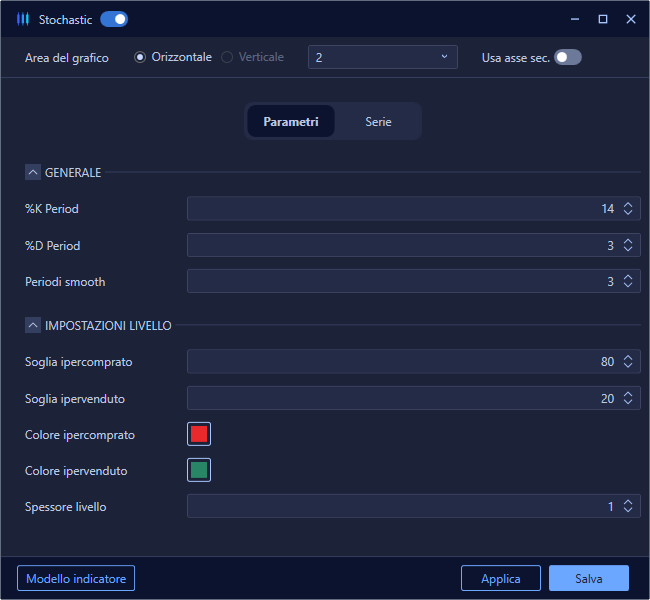
Task: Click the Soglia ipercomprato value field
Action: (414, 362)
